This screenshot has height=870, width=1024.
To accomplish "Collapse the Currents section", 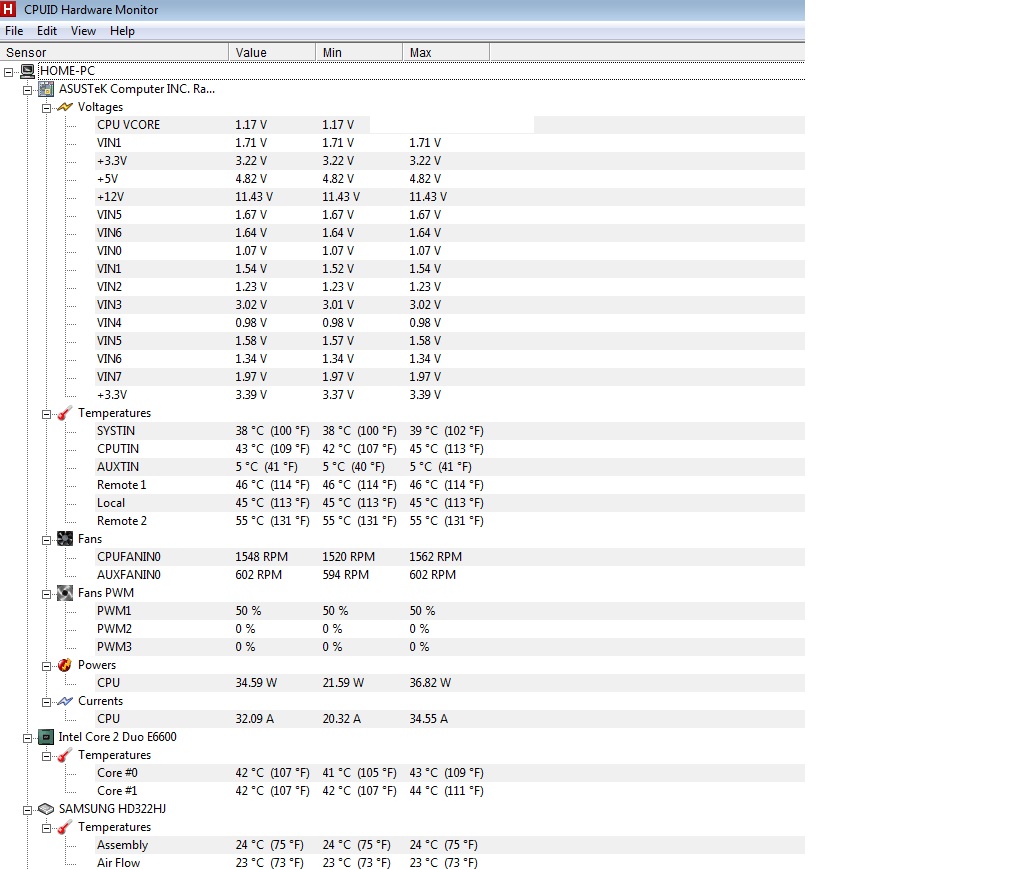I will [x=46, y=702].
